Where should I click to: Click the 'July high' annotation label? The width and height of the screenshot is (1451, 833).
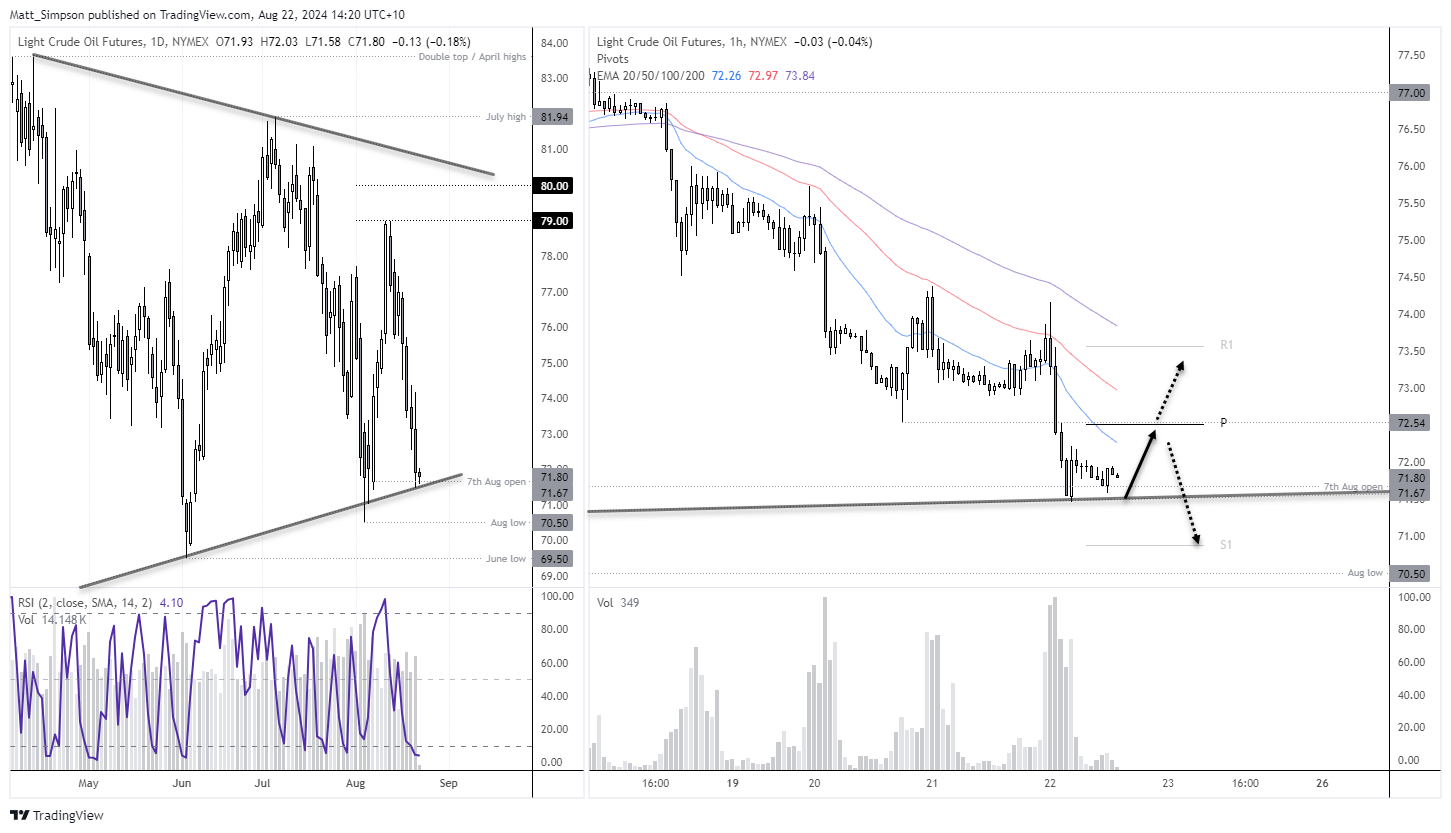pos(506,117)
